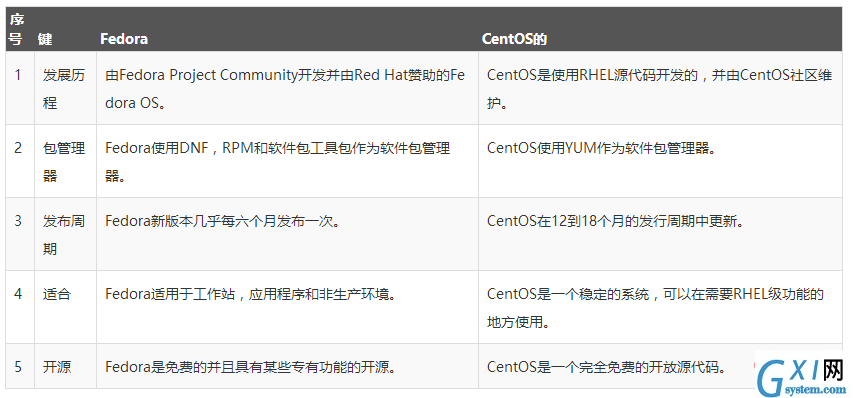Select the 开源 key cell
Viewport: 853px width, 398px height.
(x=65, y=366)
